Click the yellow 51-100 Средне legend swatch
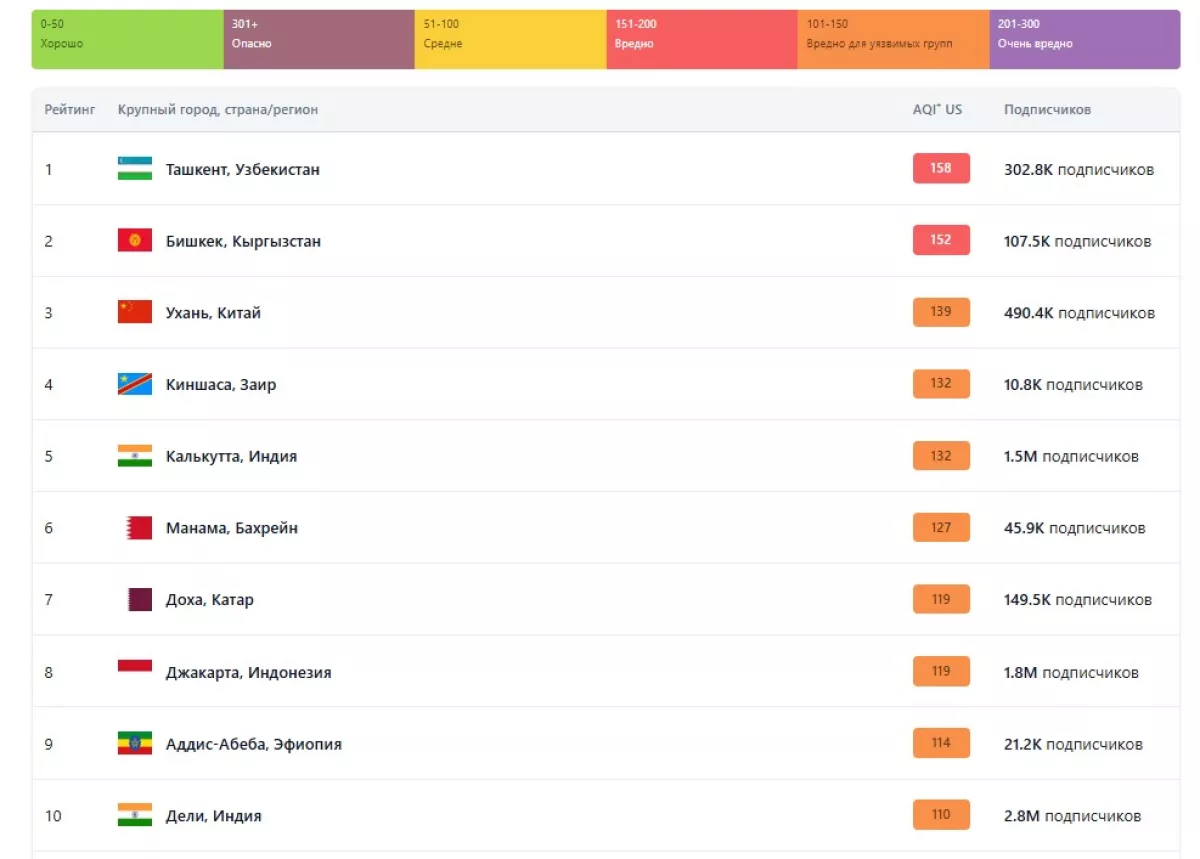This screenshot has height=859, width=1200. click(510, 39)
